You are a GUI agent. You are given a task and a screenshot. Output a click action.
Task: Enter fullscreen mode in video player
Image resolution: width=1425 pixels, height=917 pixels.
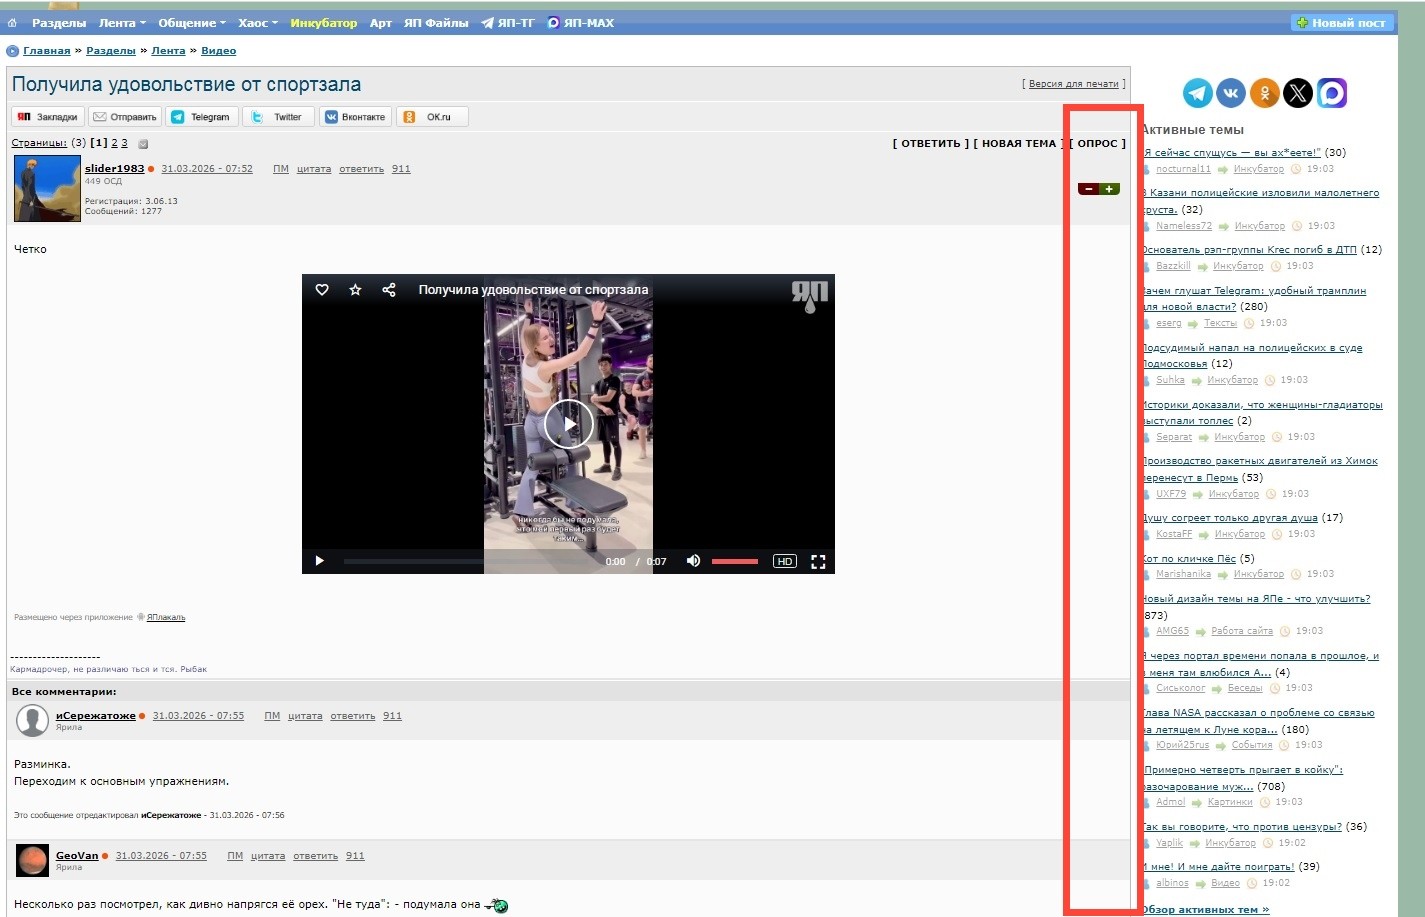click(818, 561)
